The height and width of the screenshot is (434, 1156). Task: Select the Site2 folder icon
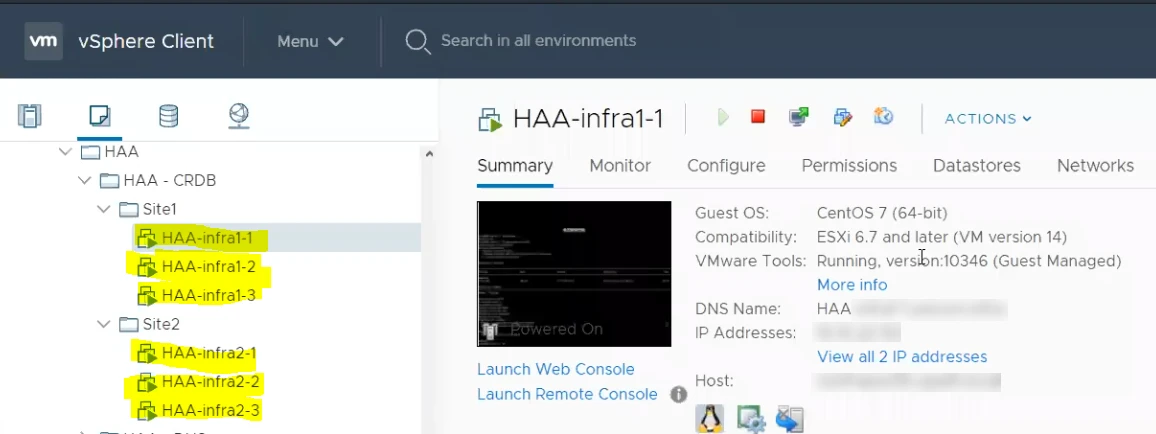click(x=129, y=324)
